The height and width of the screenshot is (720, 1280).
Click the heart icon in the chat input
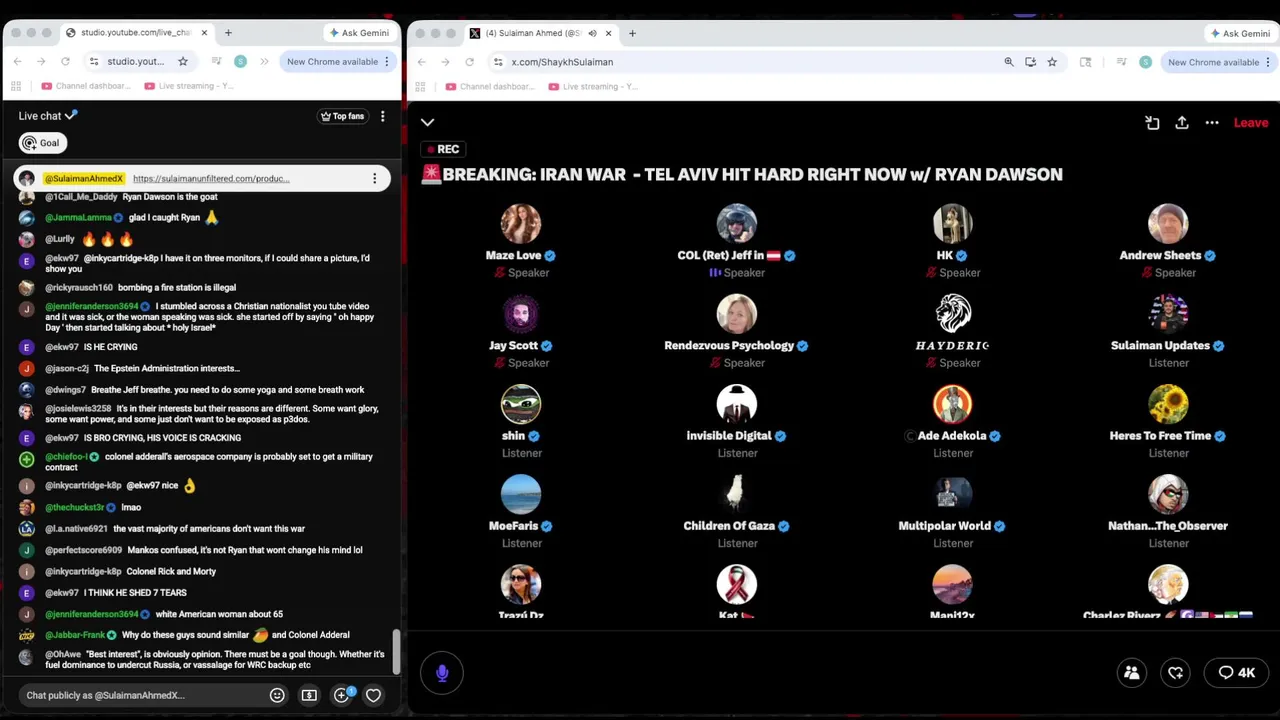373,695
